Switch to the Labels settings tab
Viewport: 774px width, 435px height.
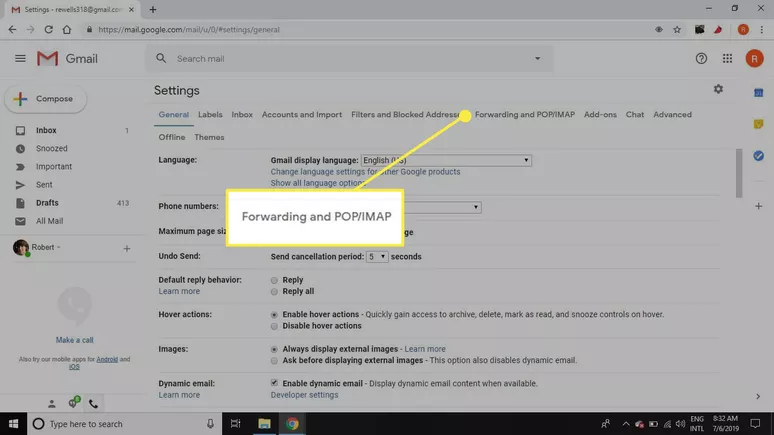(210, 115)
